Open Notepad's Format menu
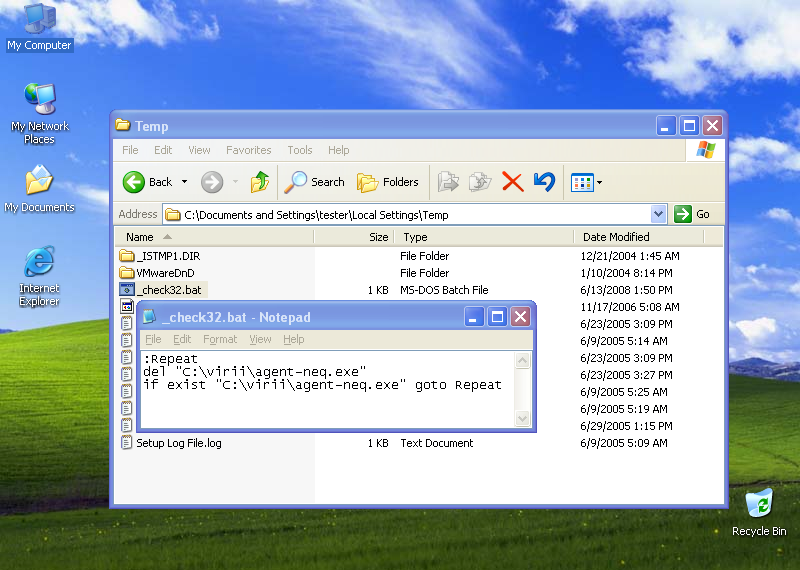This screenshot has height=570, width=800. (220, 339)
